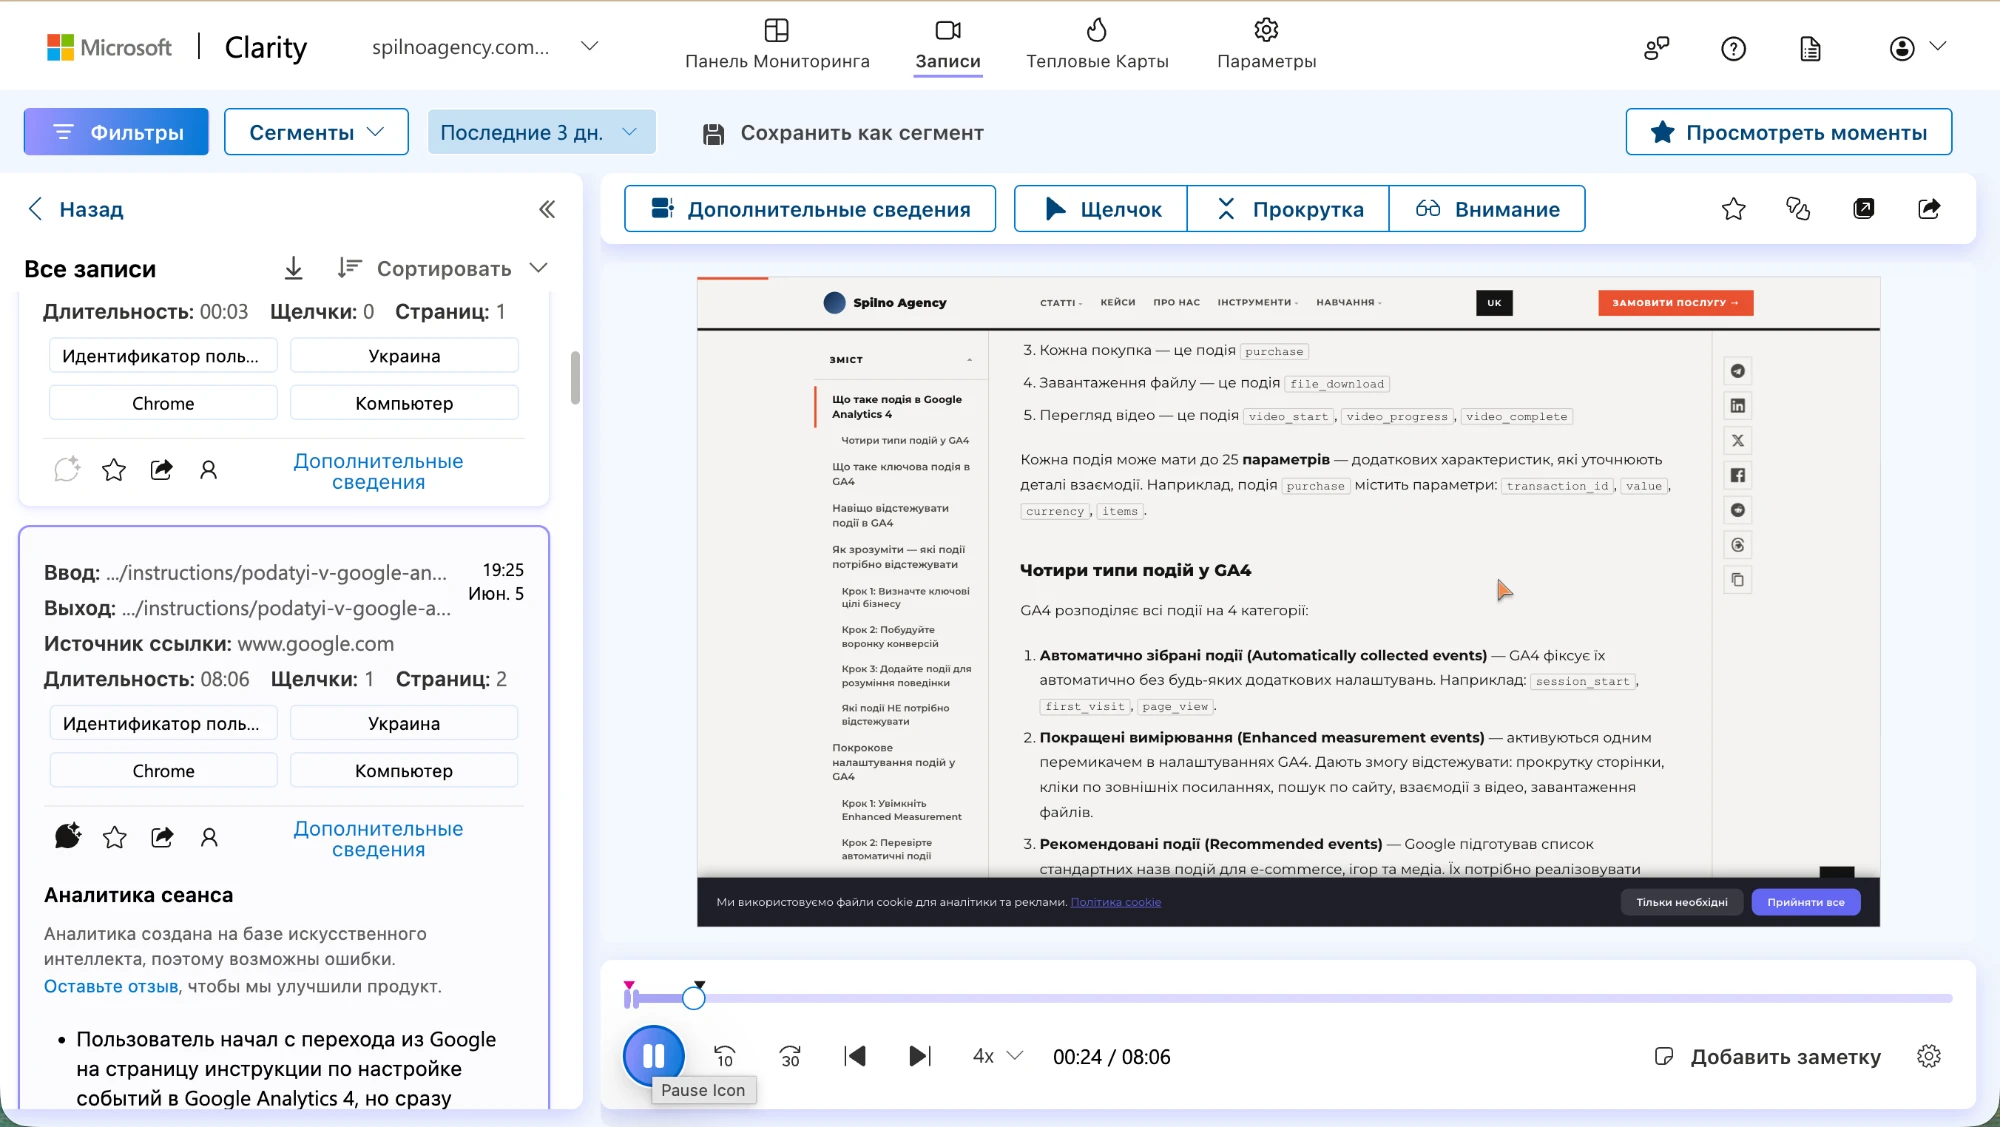The width and height of the screenshot is (2000, 1127).
Task: Click Идентификатор поль... tag on first card
Action: point(161,356)
